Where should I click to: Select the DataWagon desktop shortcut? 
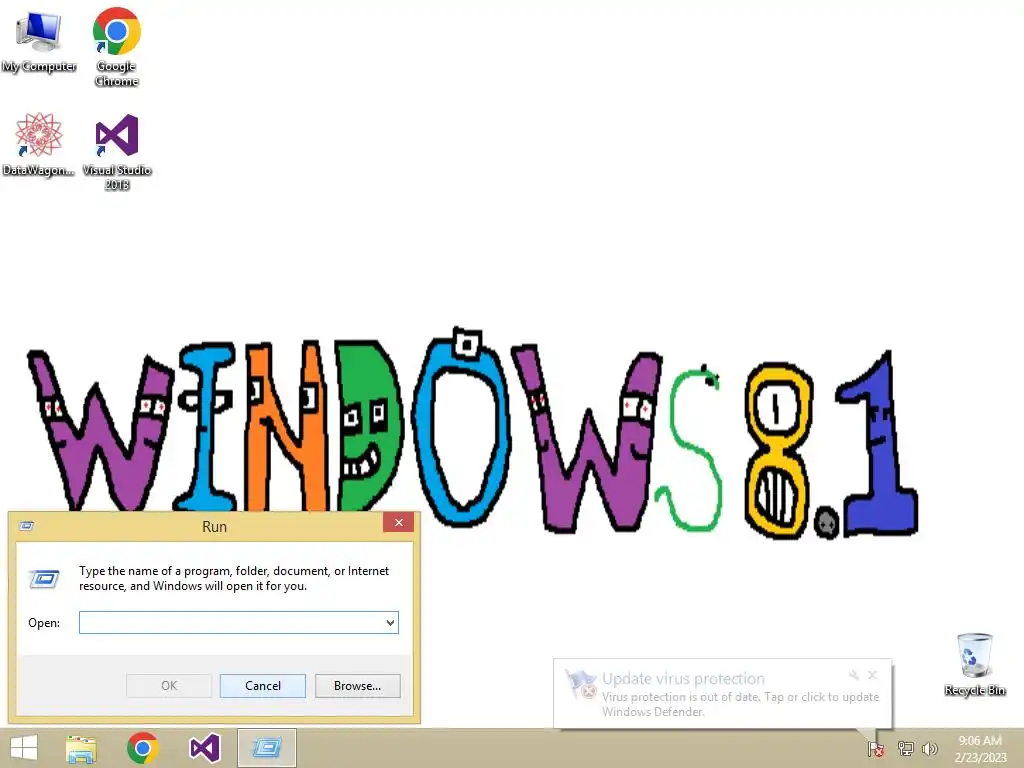pyautogui.click(x=39, y=144)
